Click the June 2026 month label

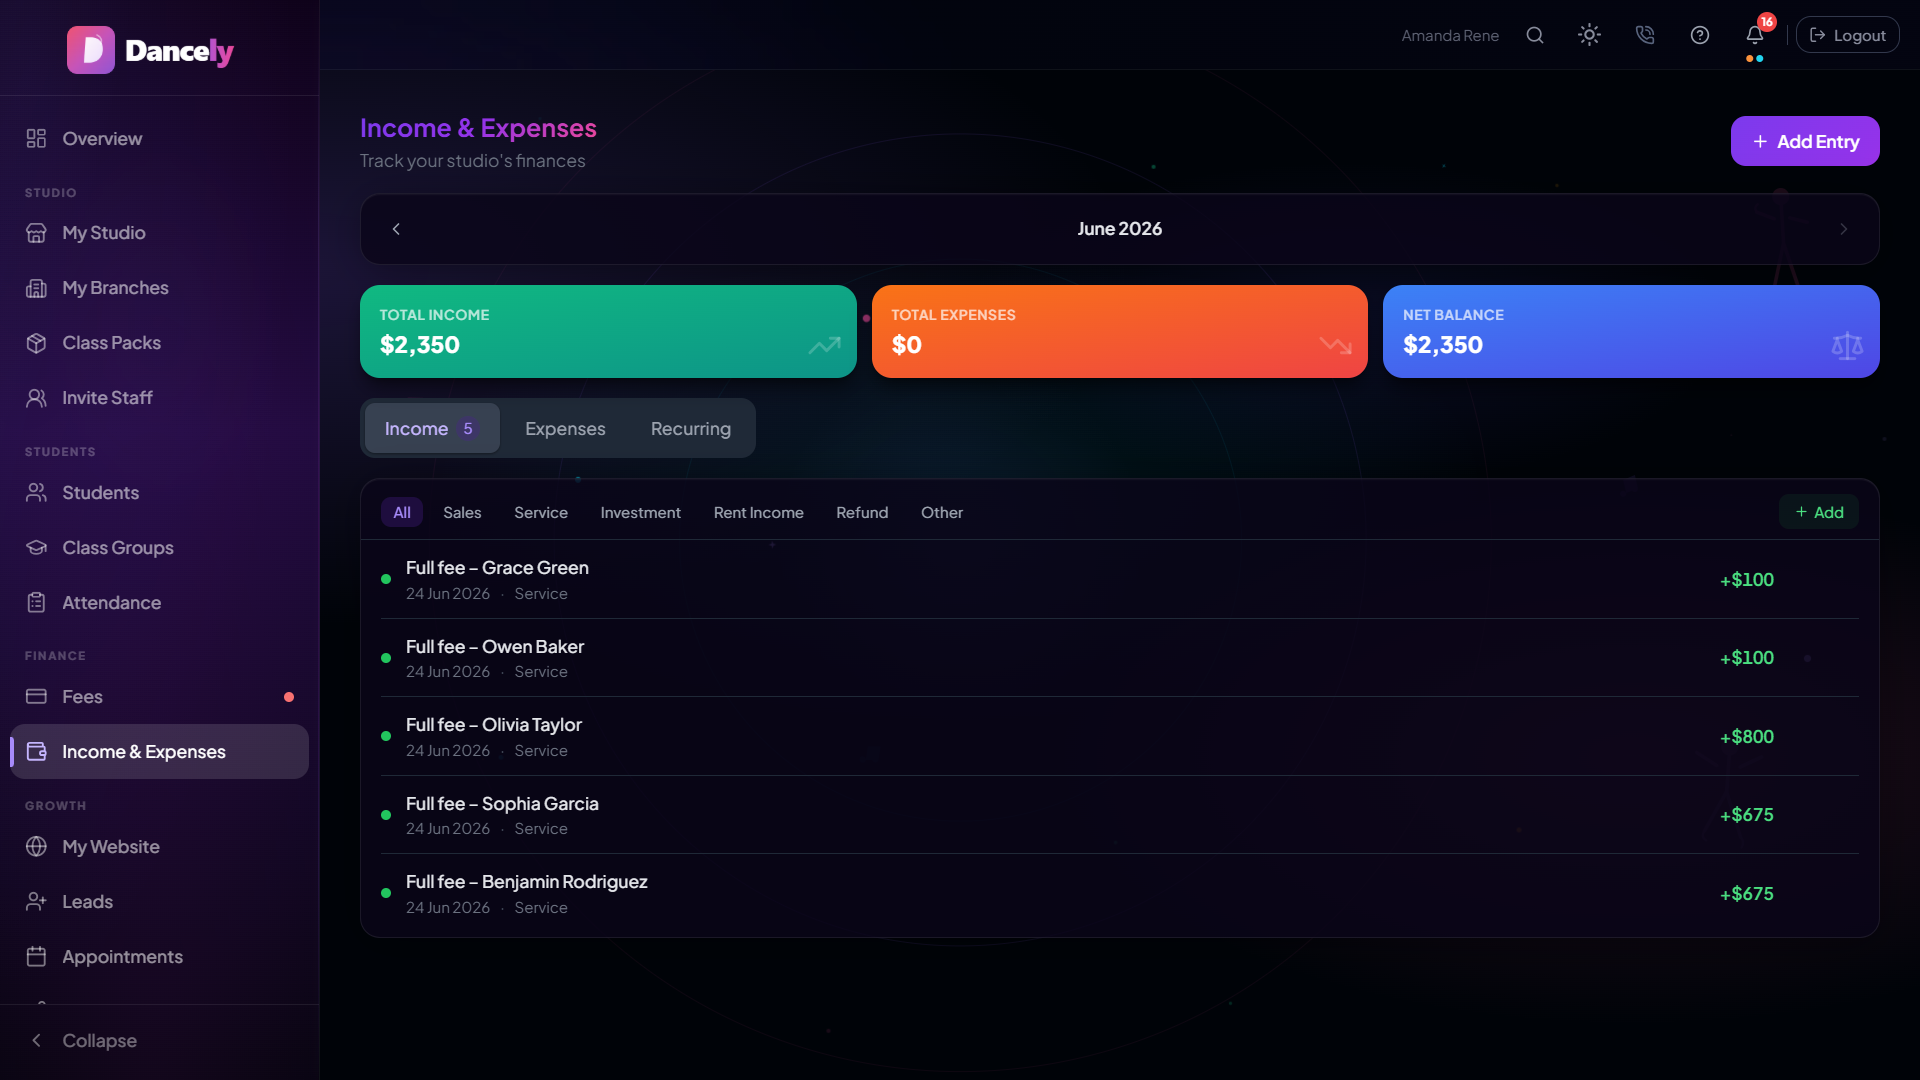(1119, 229)
